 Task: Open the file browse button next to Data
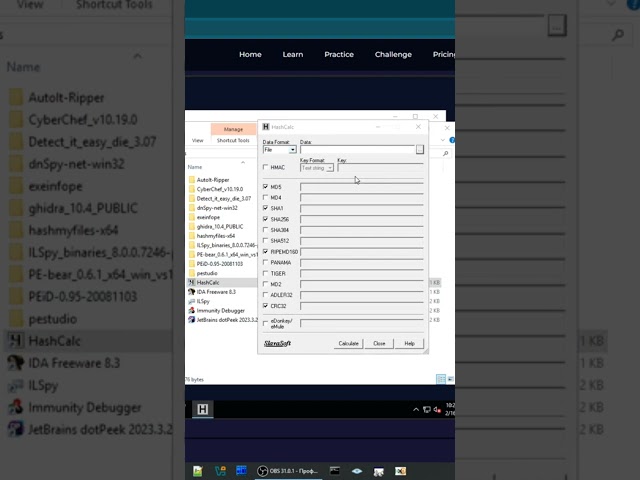tap(420, 149)
